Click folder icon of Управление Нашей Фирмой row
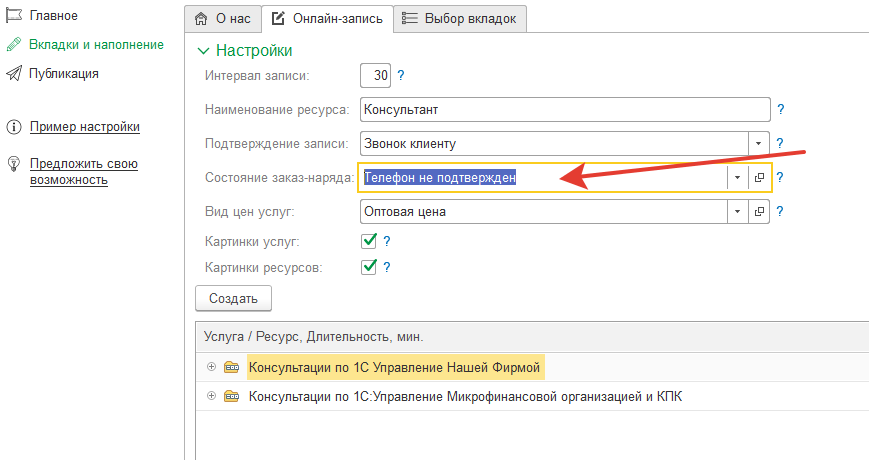This screenshot has height=460, width=869. 231,367
